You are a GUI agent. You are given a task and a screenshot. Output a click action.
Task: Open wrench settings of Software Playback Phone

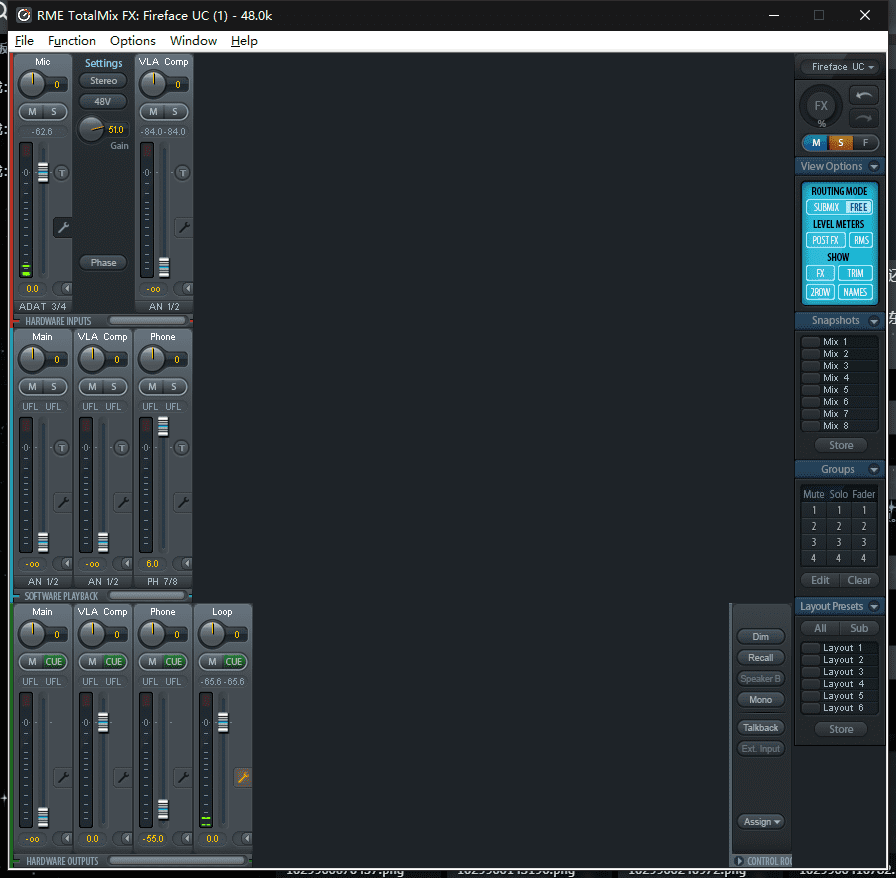click(183, 502)
